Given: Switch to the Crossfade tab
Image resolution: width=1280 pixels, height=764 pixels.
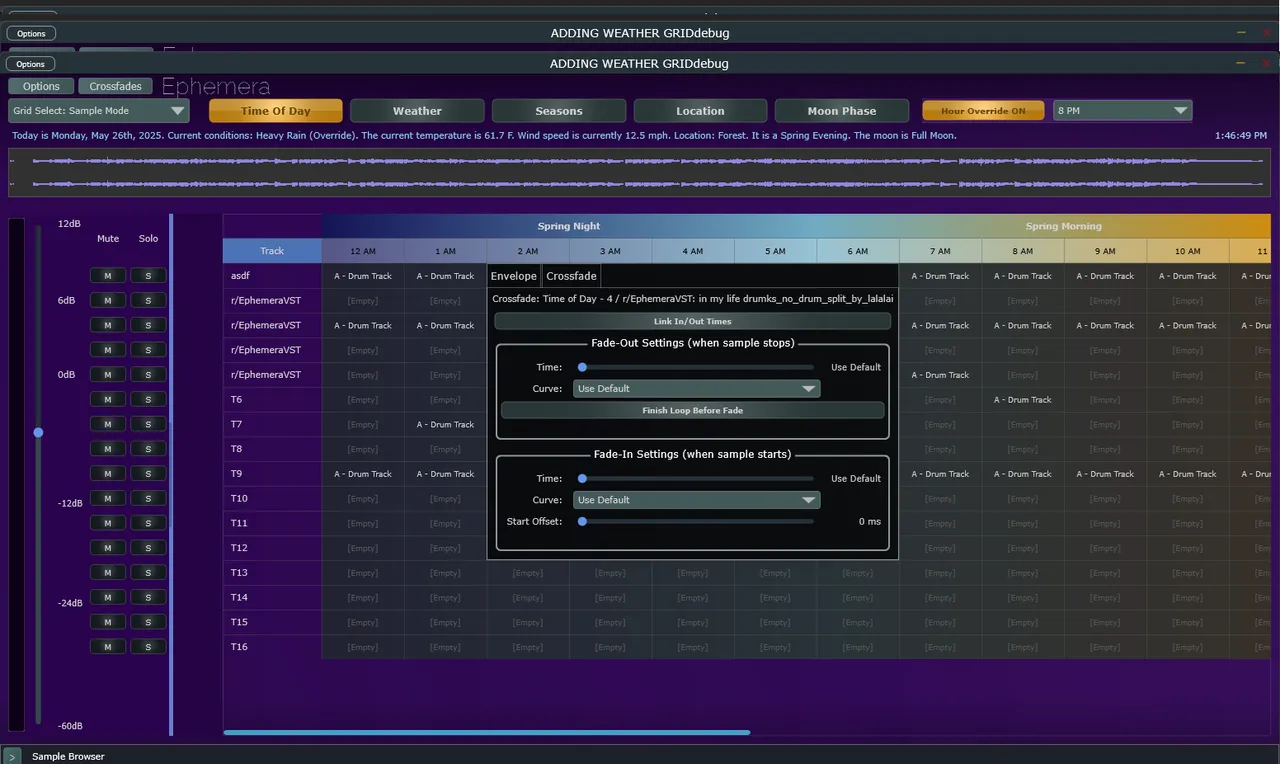Looking at the screenshot, I should click(x=572, y=276).
